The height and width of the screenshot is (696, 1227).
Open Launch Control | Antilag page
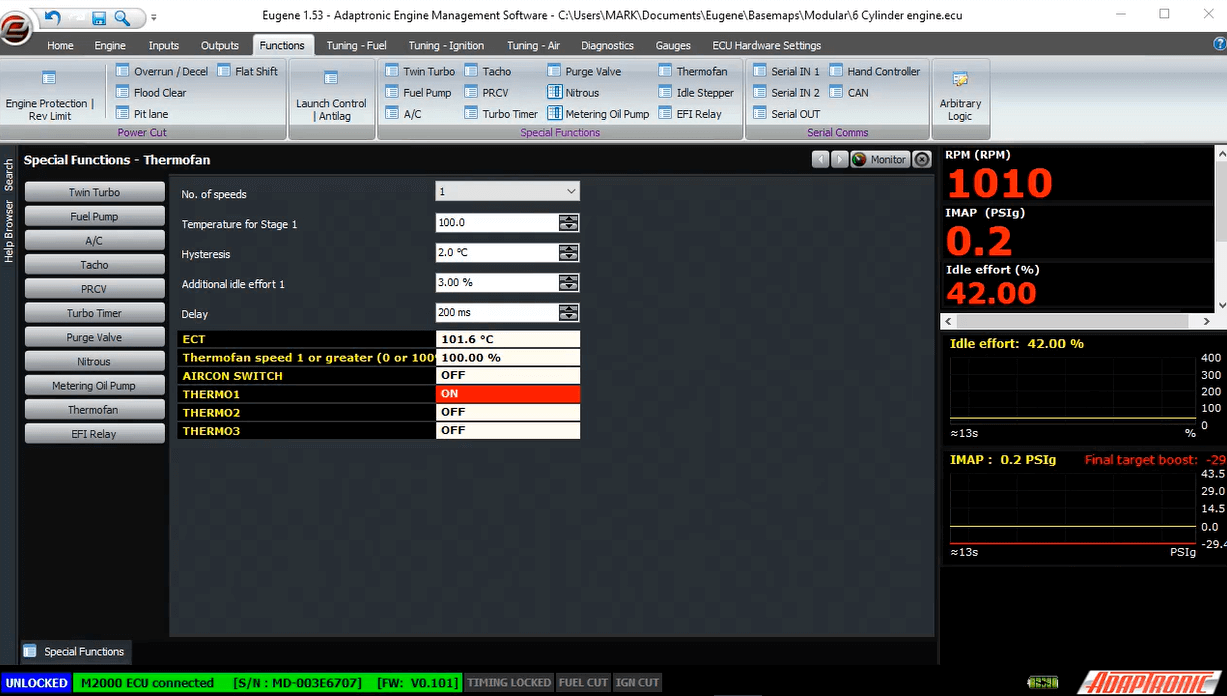pos(331,95)
